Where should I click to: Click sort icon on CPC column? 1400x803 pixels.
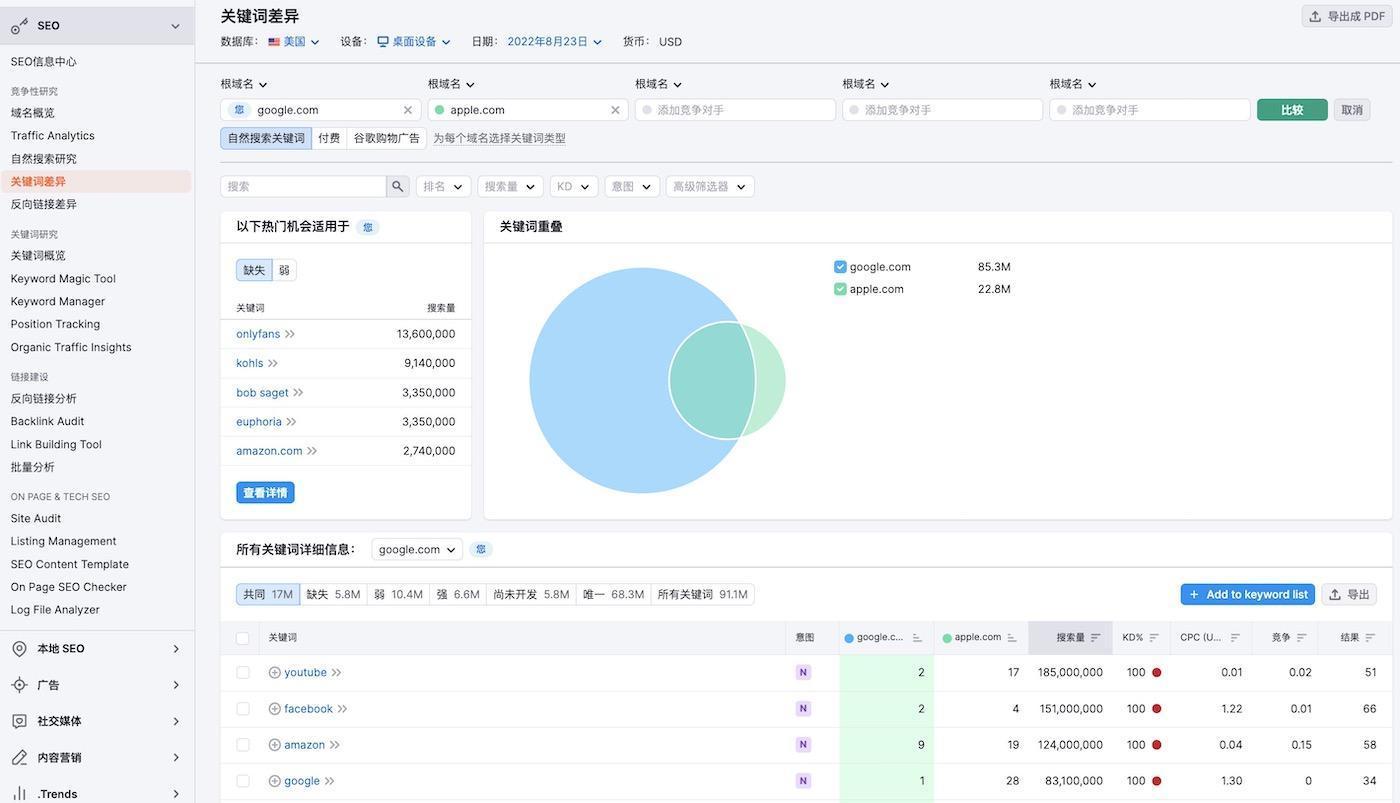click(x=1235, y=638)
